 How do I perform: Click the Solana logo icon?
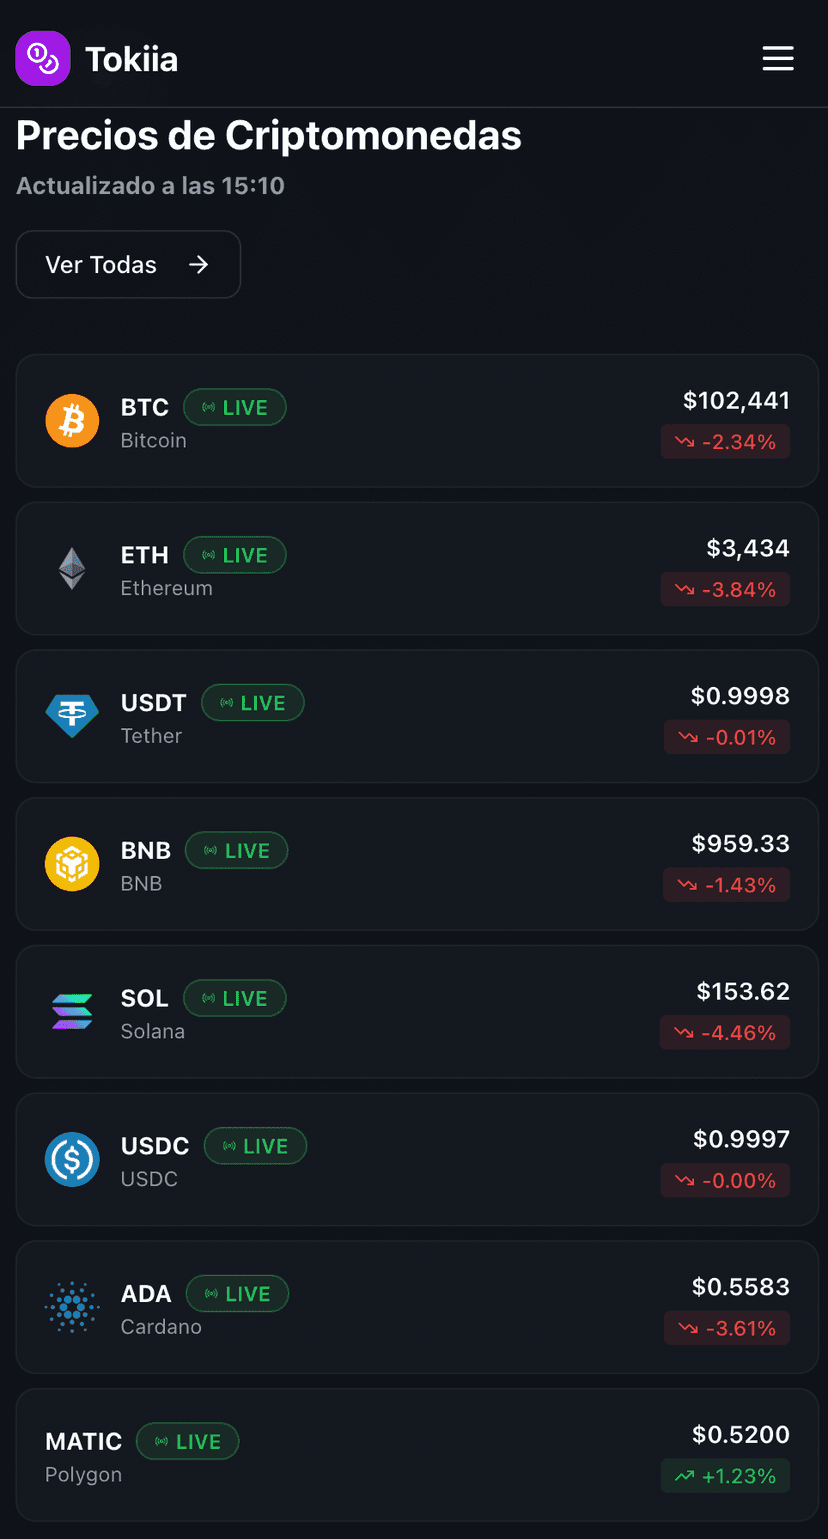(72, 1012)
